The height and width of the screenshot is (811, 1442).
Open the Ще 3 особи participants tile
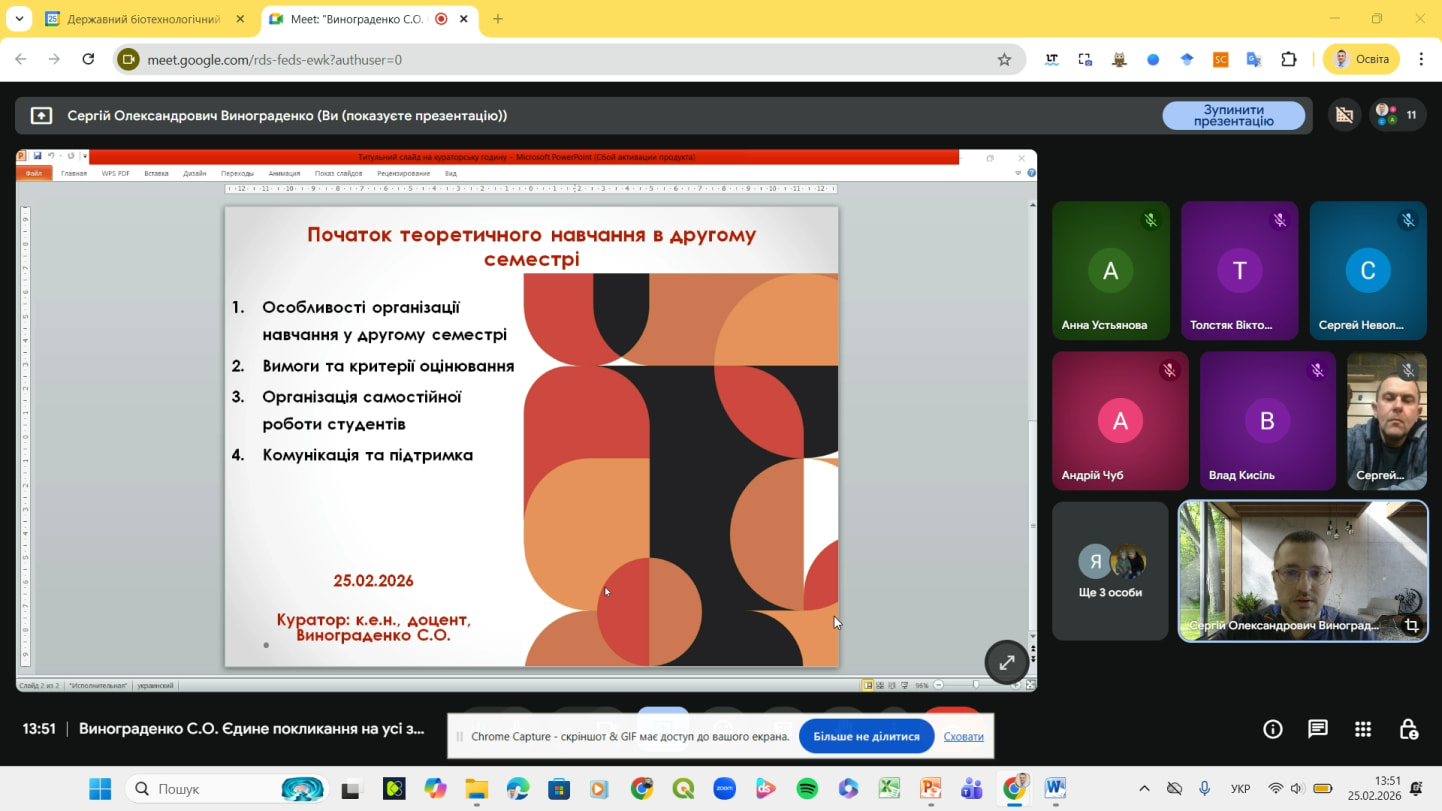(1110, 571)
